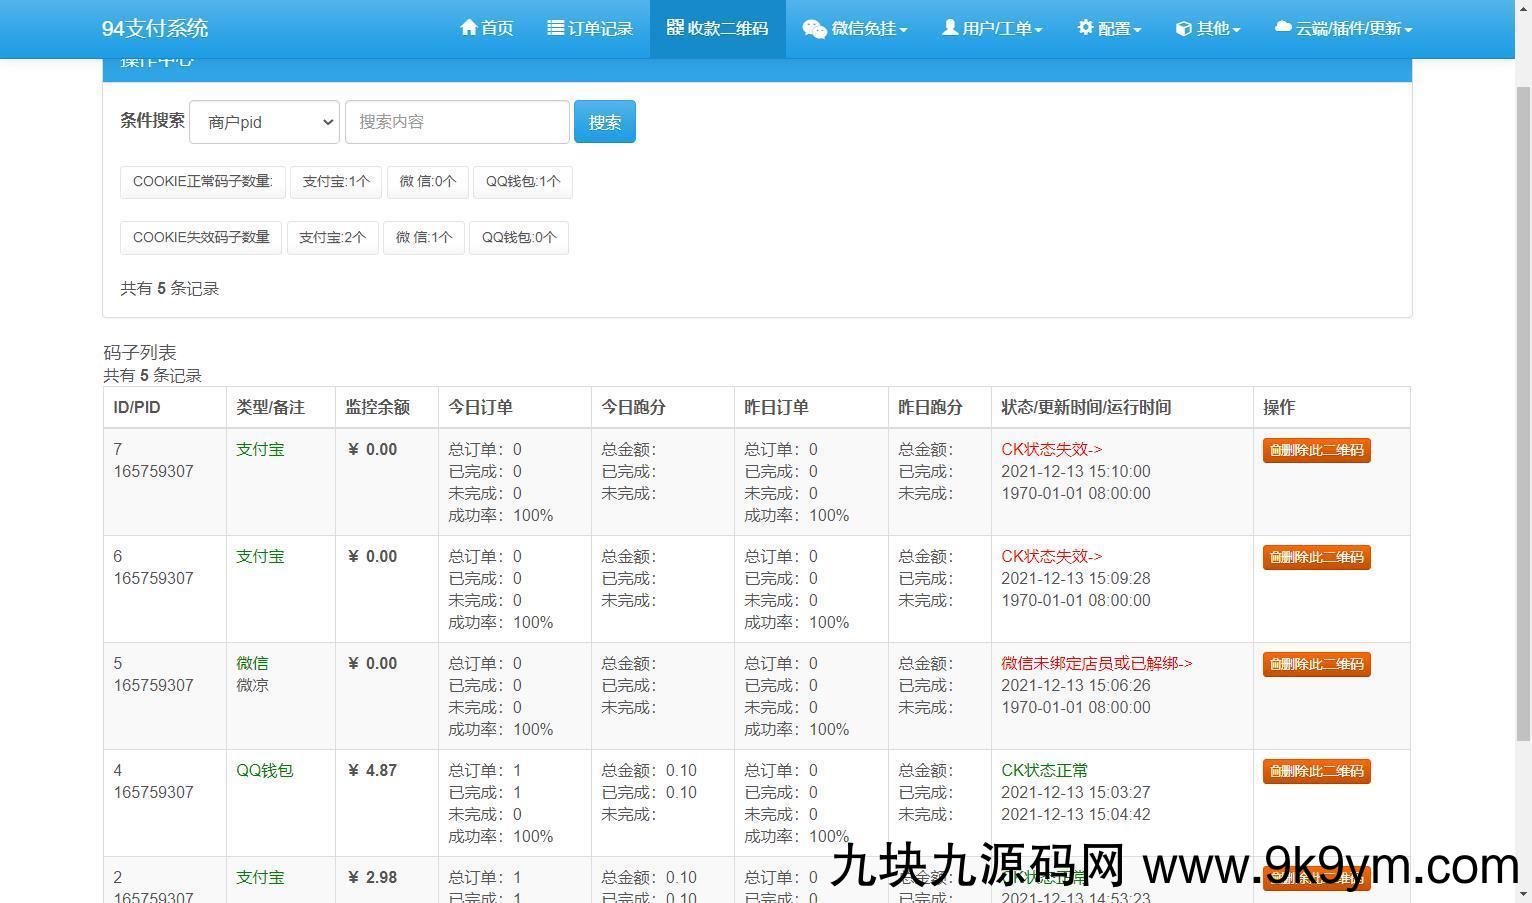Image resolution: width=1532 pixels, height=903 pixels.
Task: Click the 微信:1个 invalid cookie badge
Action: tap(424, 238)
